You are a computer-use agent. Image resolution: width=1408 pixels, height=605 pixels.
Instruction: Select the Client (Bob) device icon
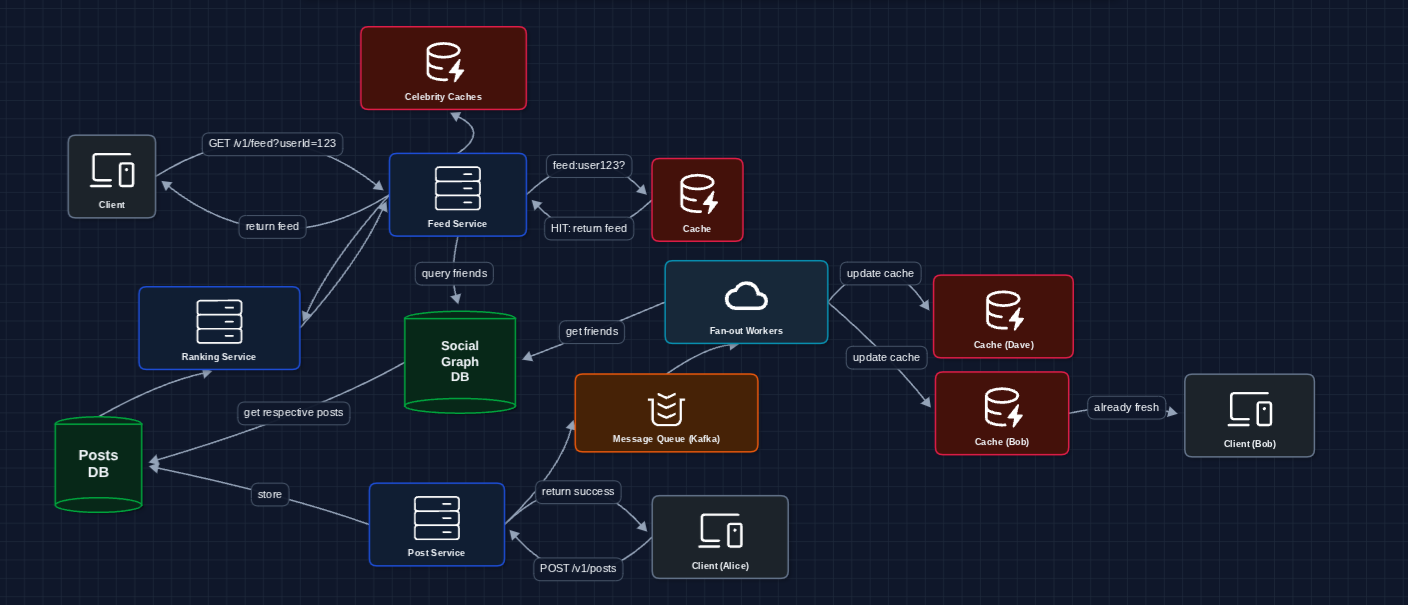click(x=1249, y=408)
